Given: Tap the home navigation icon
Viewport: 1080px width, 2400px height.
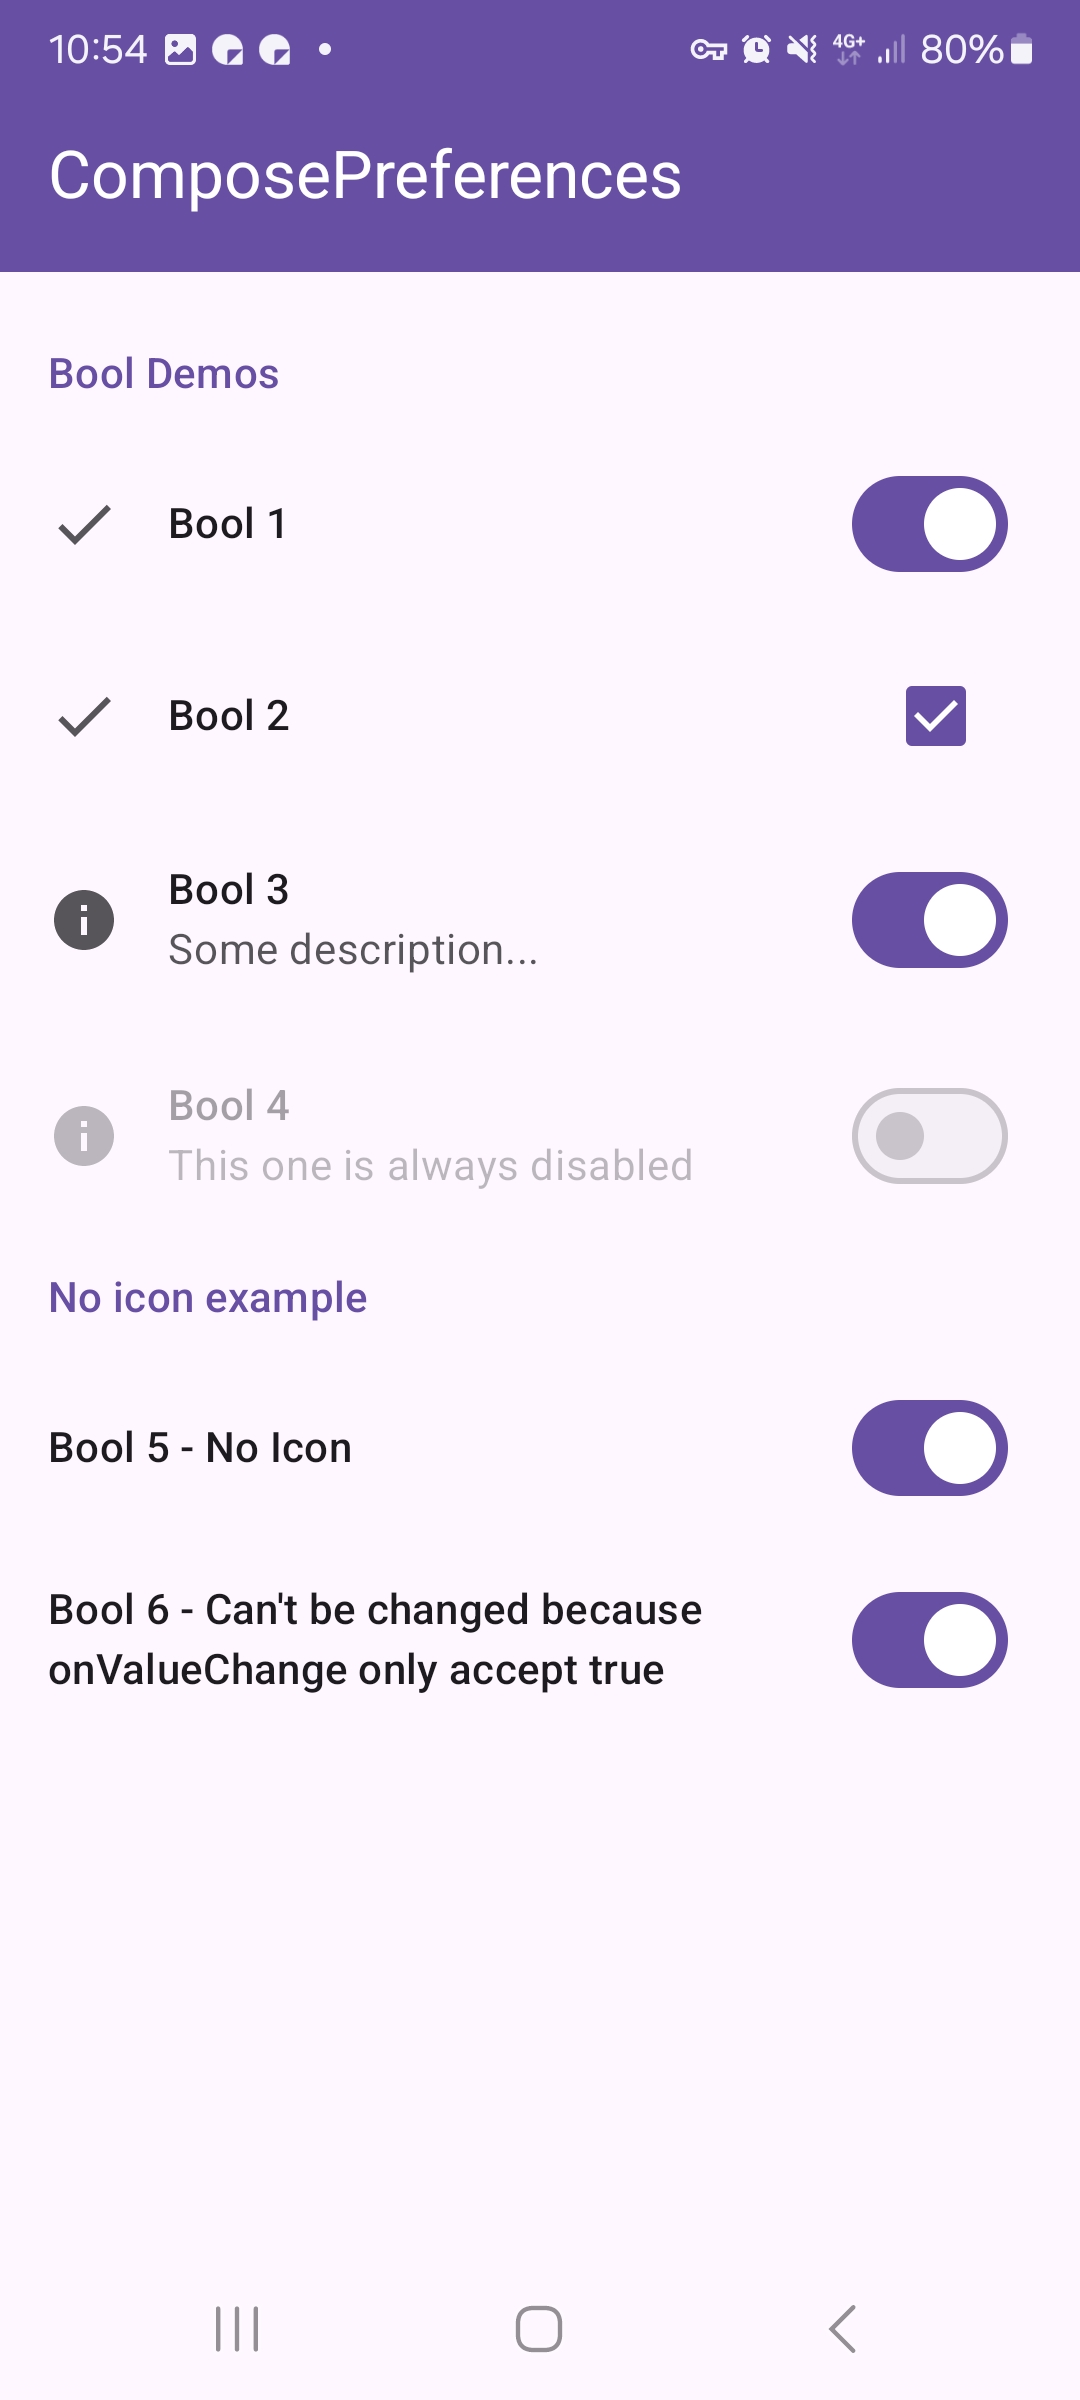Looking at the screenshot, I should click(x=539, y=2329).
